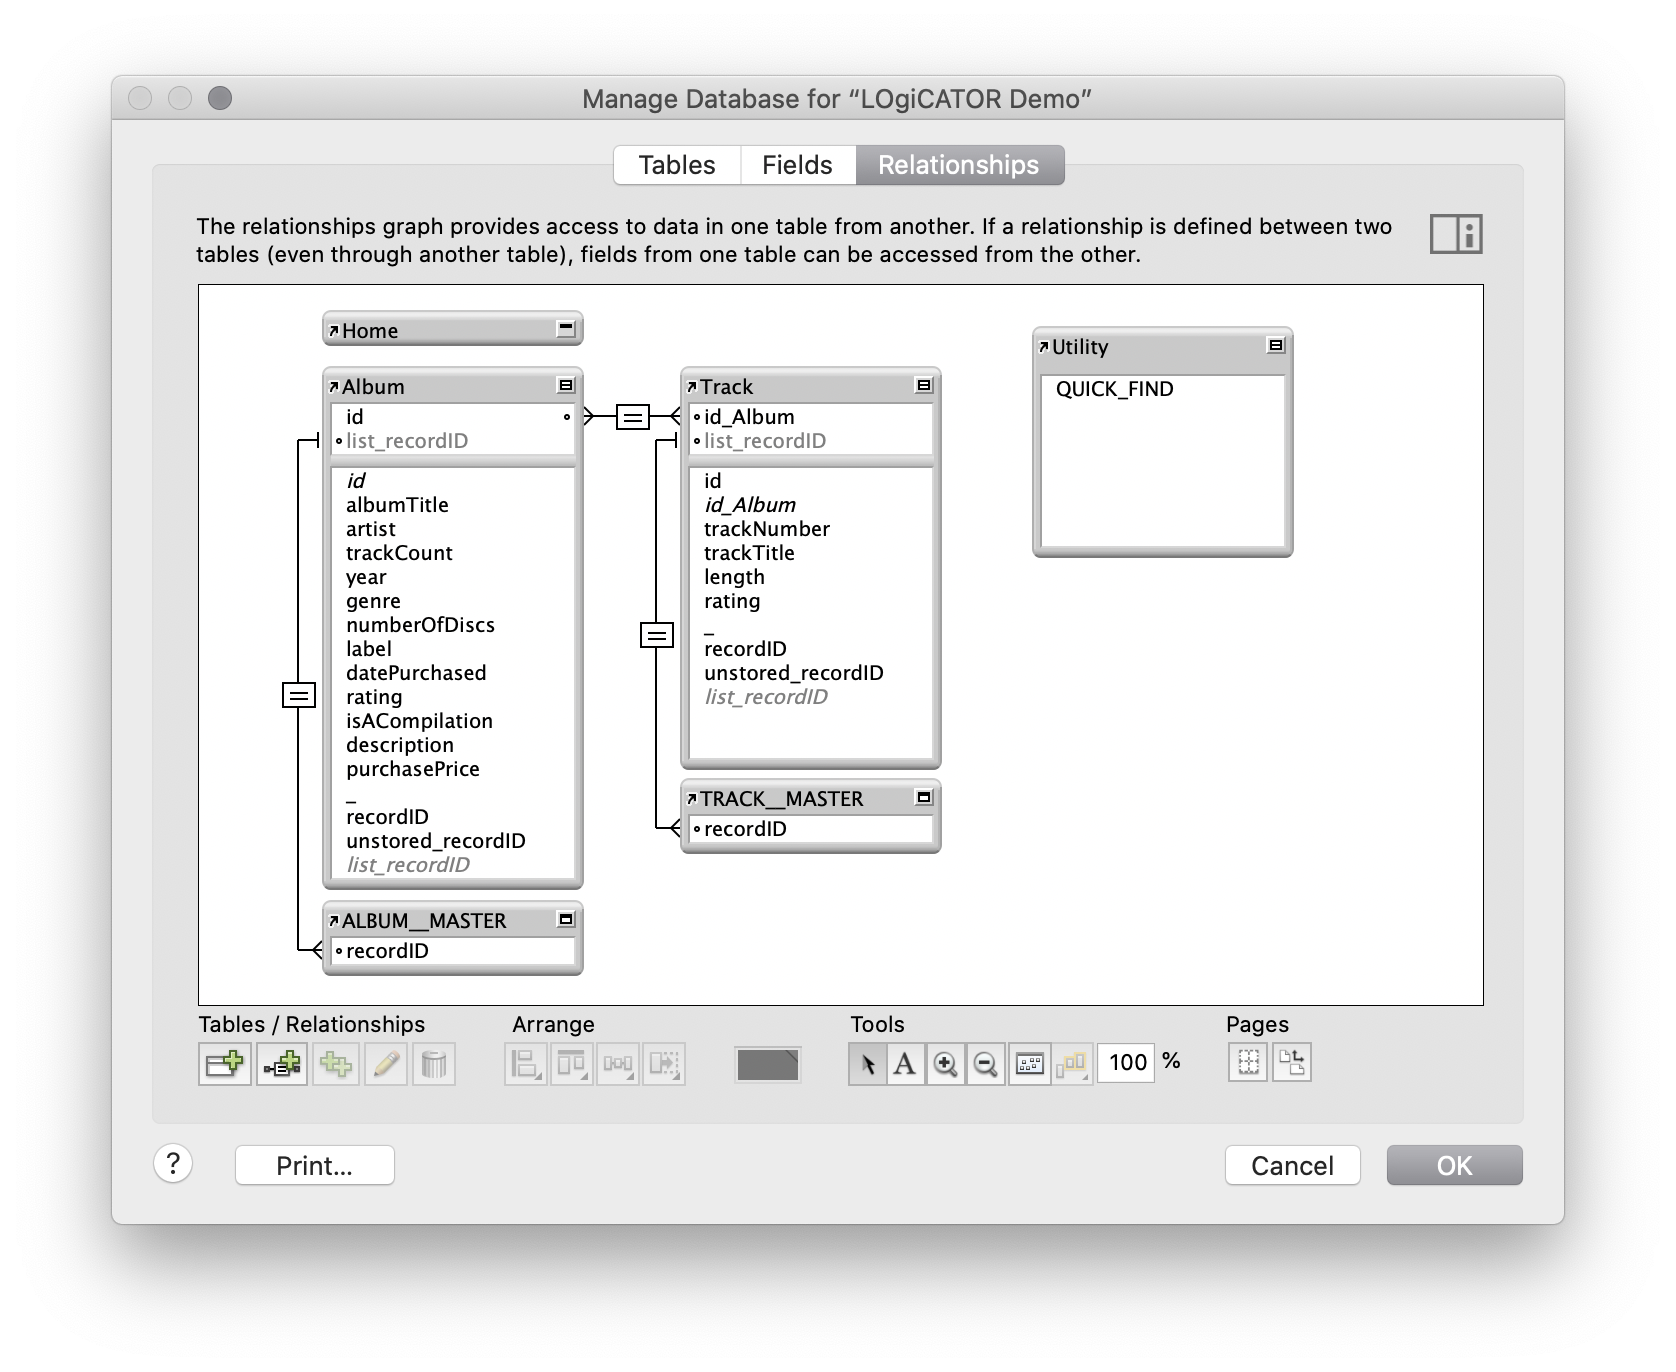Toggle field name display in Tools
This screenshot has width=1676, height=1372.
point(1029,1064)
